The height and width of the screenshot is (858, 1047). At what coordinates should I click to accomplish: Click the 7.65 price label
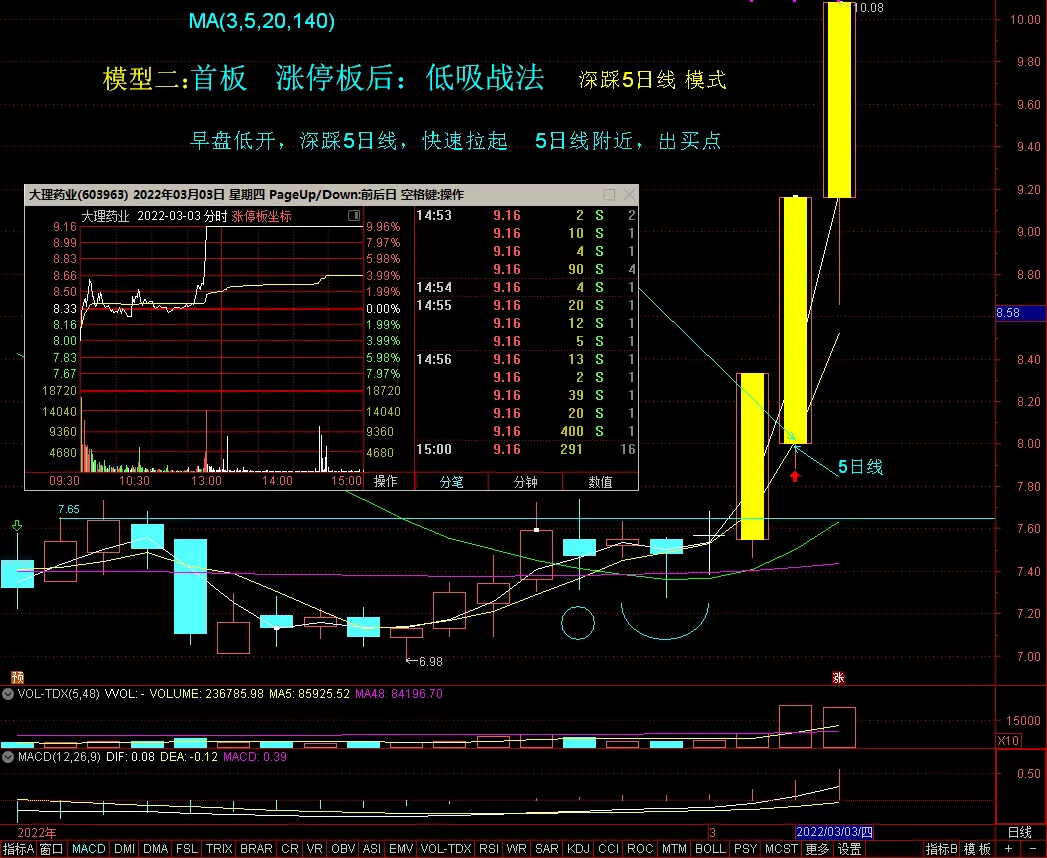[x=69, y=509]
